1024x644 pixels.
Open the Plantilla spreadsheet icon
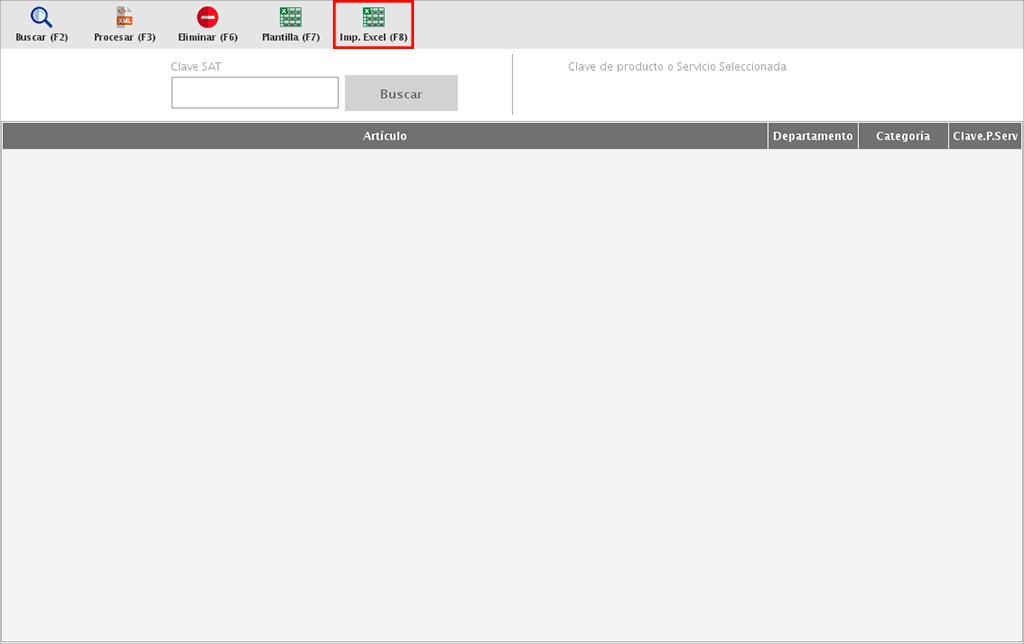(290, 17)
